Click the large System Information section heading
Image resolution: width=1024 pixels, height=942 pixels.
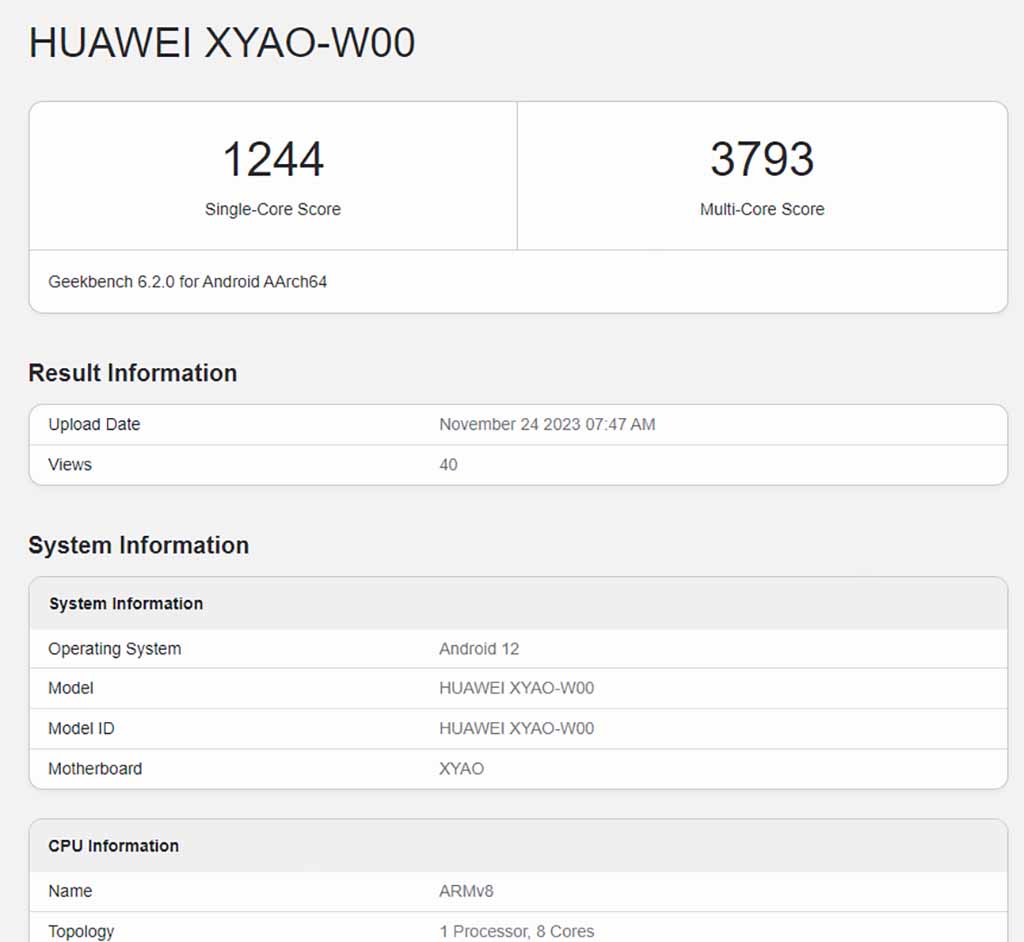coord(138,545)
